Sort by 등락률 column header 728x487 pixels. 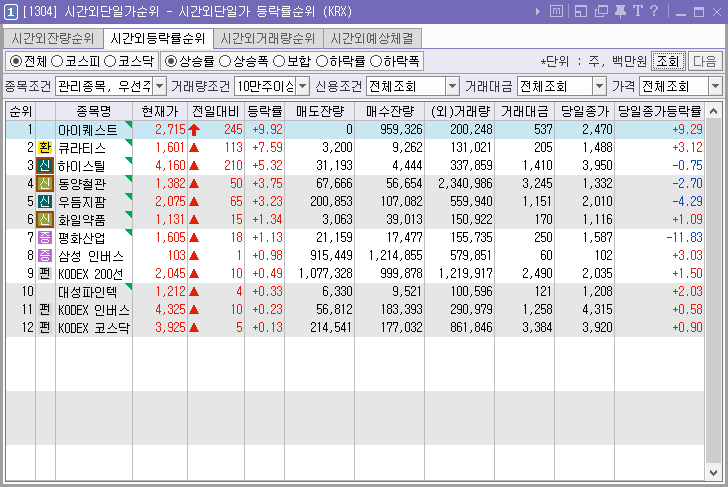(265, 111)
